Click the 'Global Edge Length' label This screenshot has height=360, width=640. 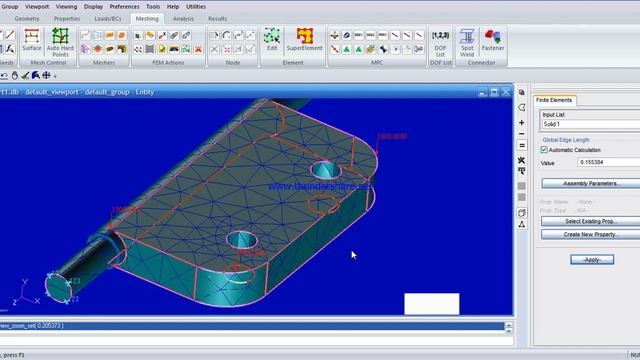pyautogui.click(x=566, y=140)
